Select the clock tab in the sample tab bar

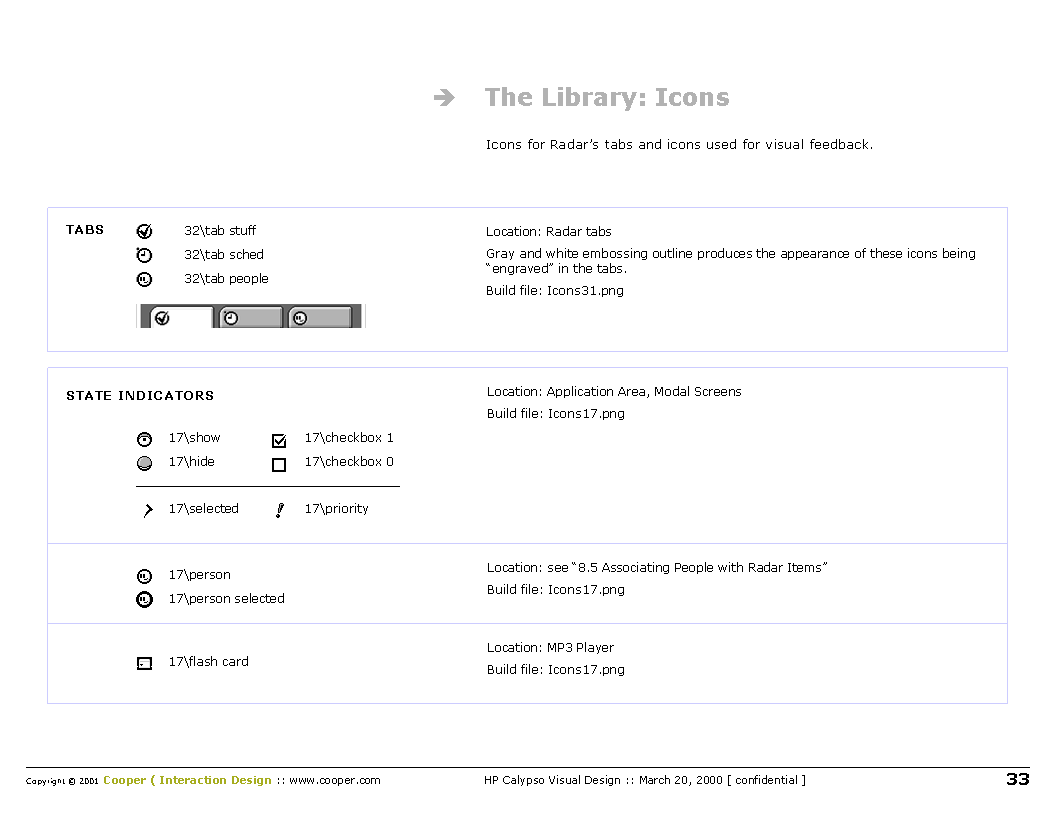click(250, 317)
